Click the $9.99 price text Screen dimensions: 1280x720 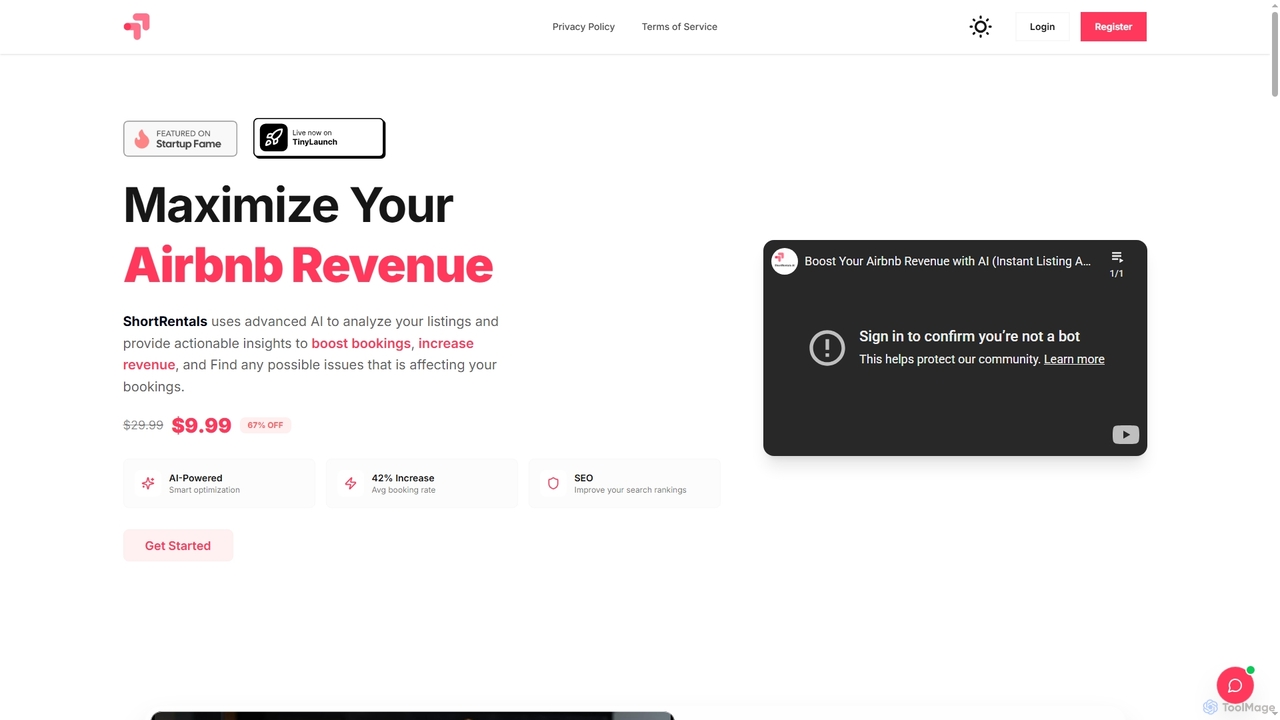point(201,425)
